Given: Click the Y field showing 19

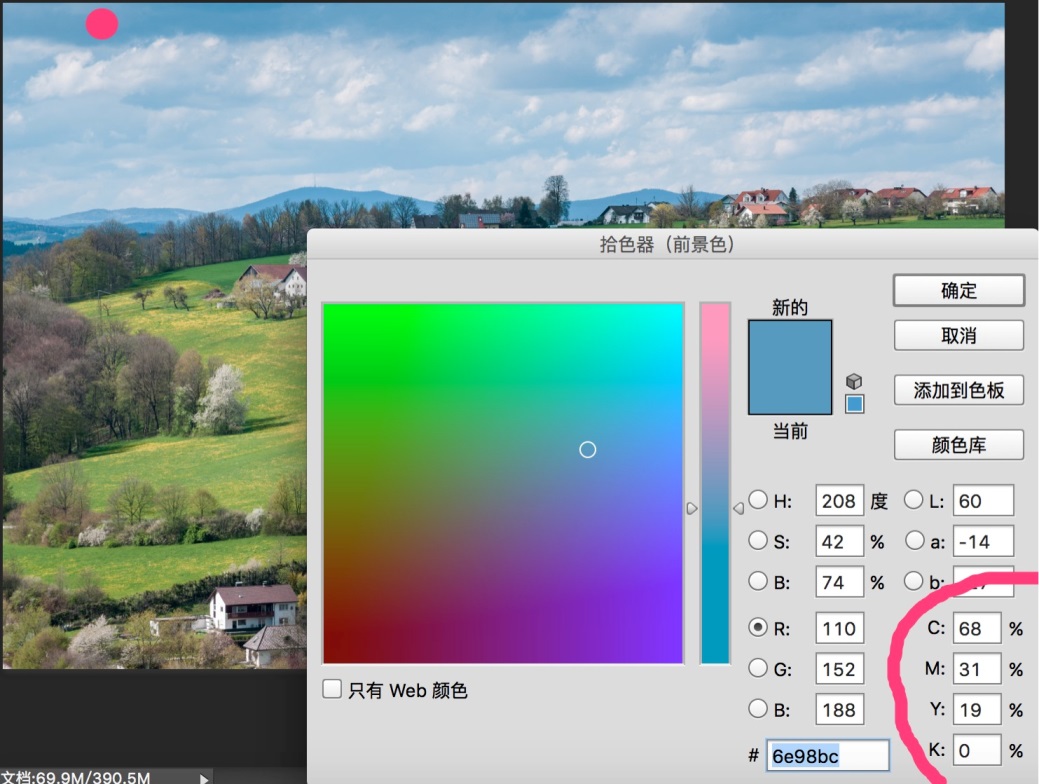Looking at the screenshot, I should point(977,710).
